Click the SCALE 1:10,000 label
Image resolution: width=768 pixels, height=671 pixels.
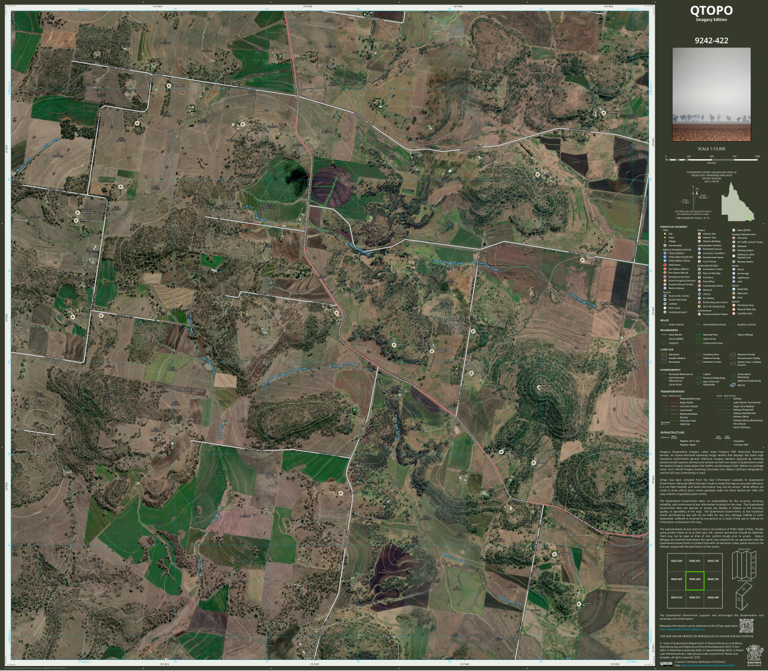711,148
